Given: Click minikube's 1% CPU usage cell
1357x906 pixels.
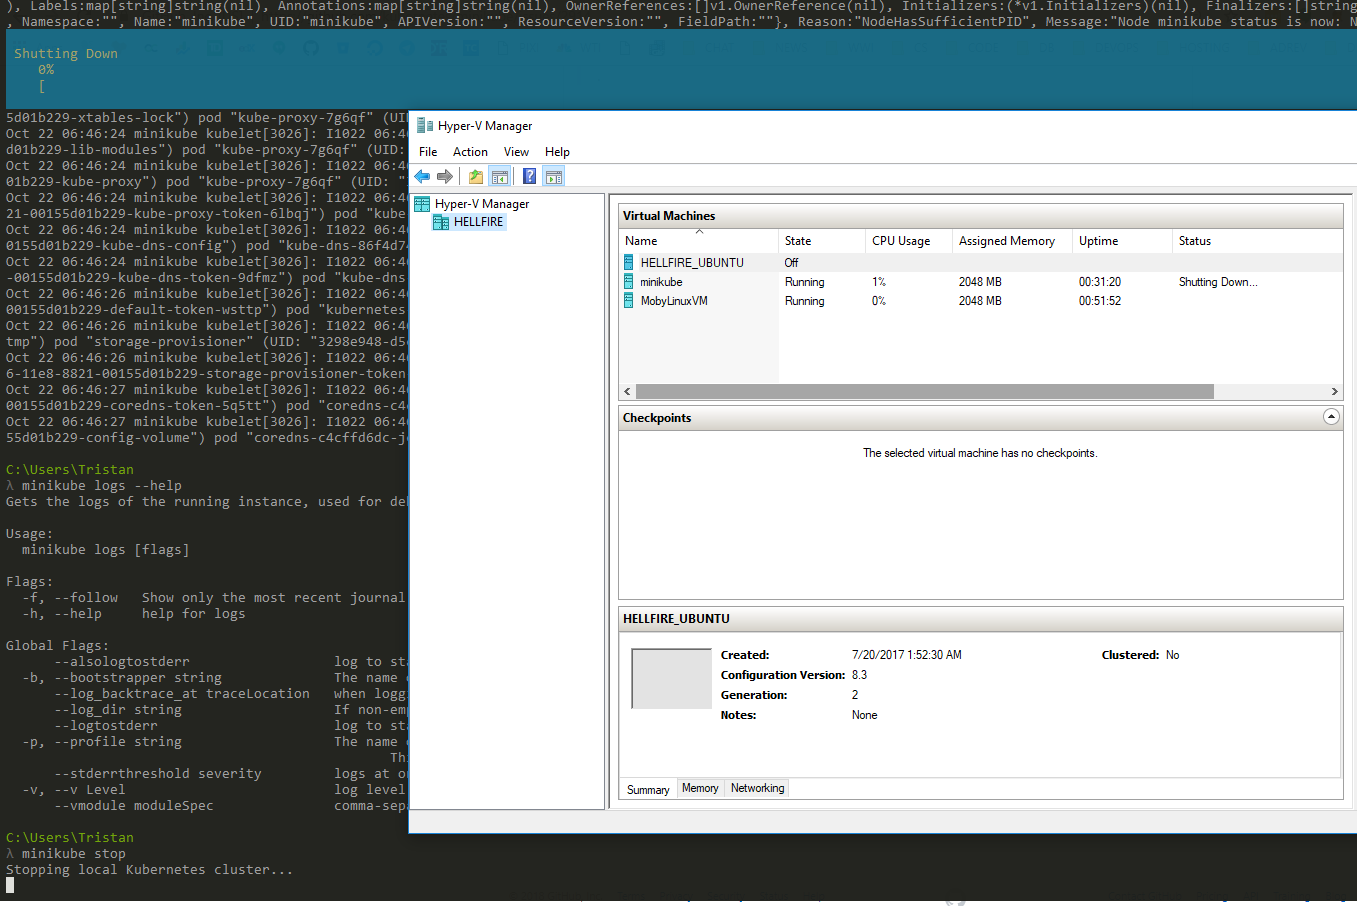Looking at the screenshot, I should click(x=879, y=282).
